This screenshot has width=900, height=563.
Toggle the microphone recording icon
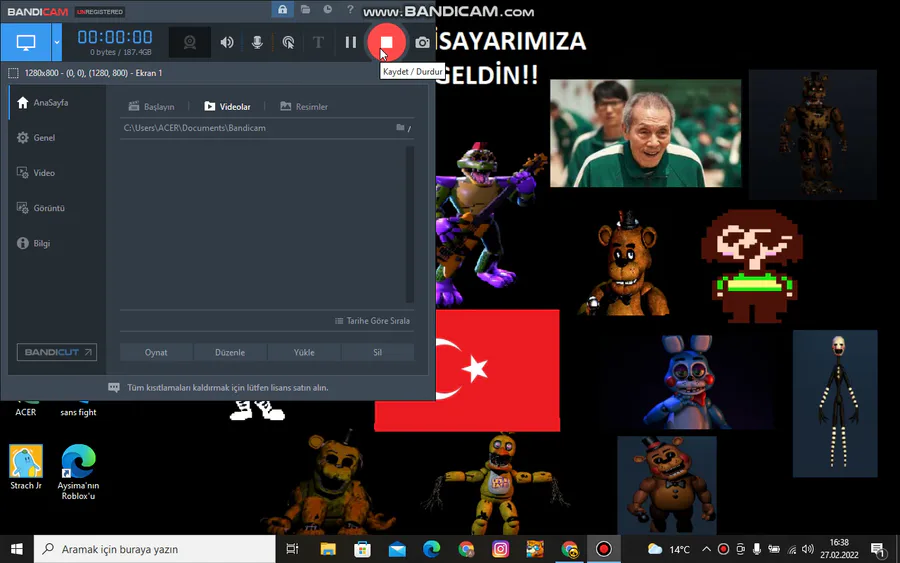point(257,42)
